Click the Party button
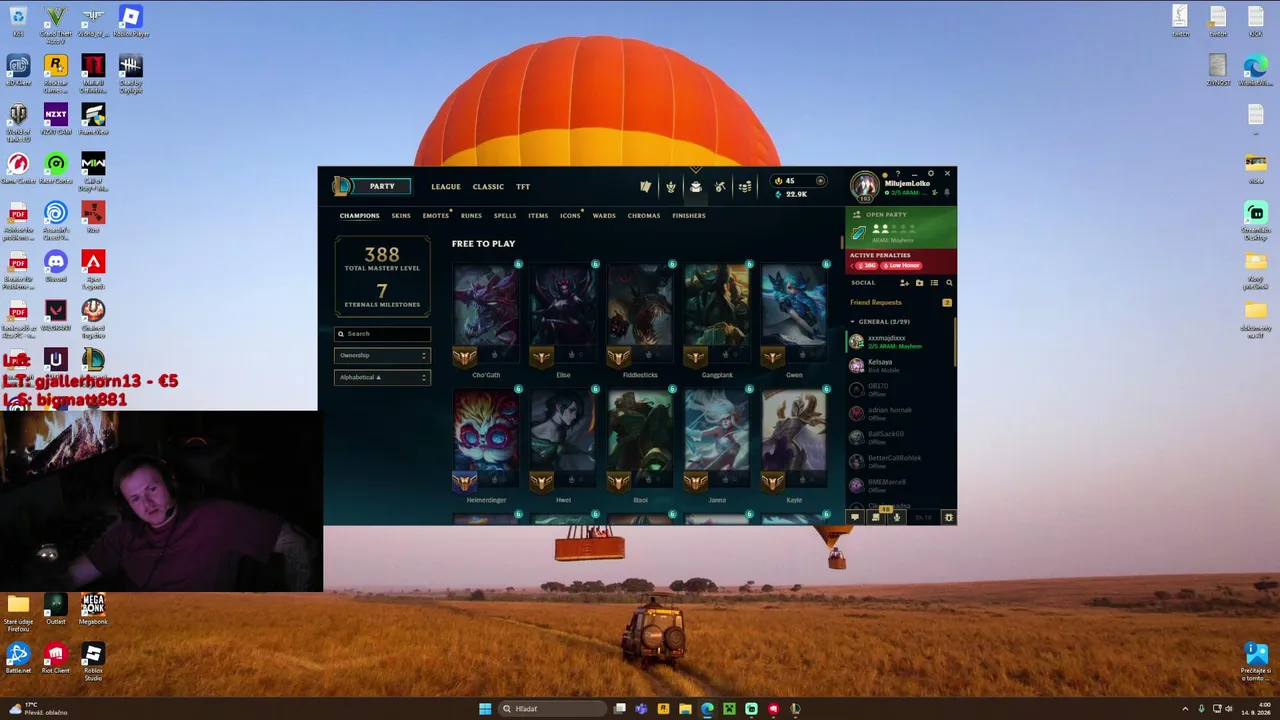1280x720 pixels. click(382, 187)
